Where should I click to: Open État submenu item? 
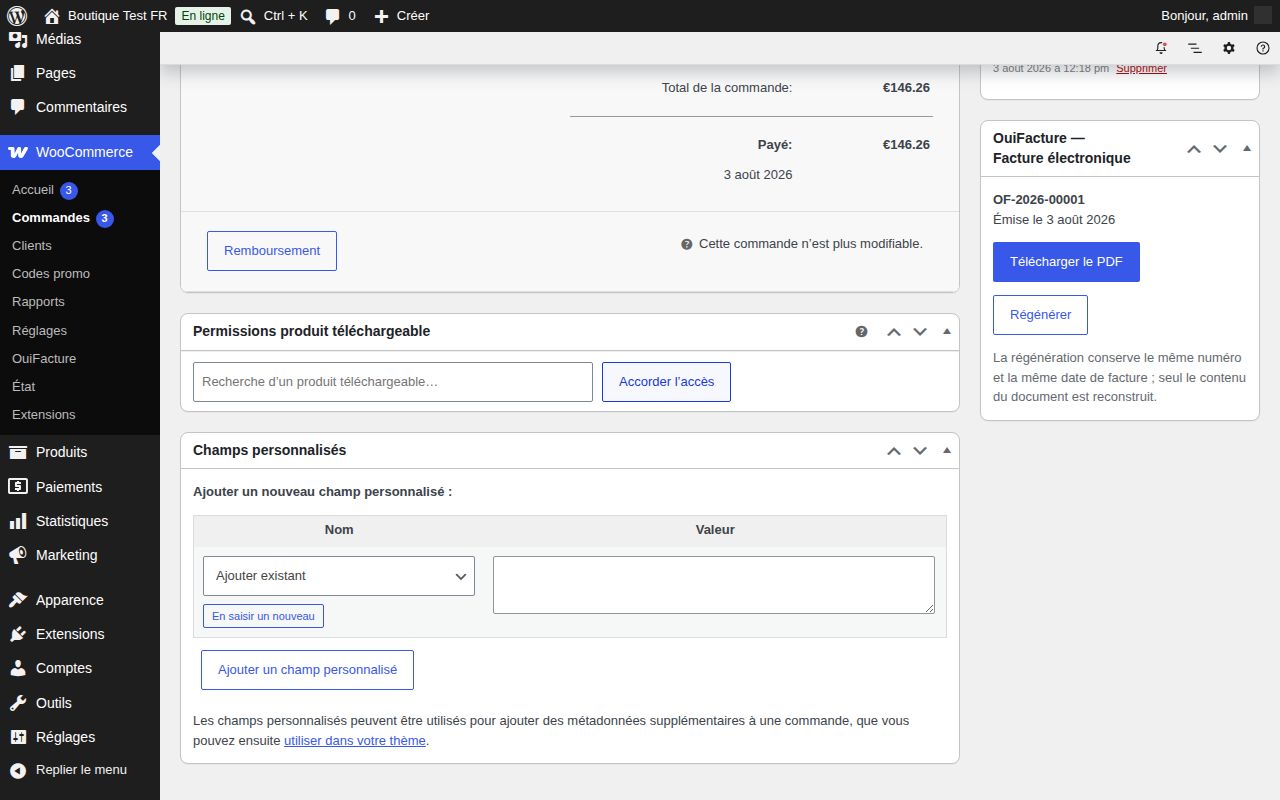(23, 387)
